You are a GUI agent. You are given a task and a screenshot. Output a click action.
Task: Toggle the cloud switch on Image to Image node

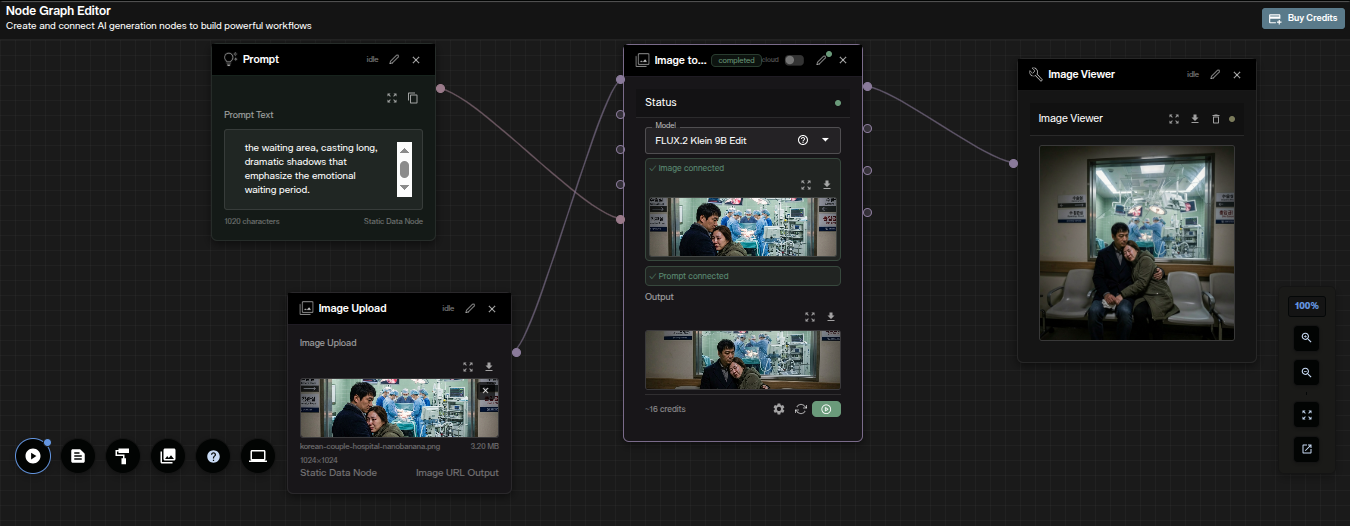pos(794,60)
